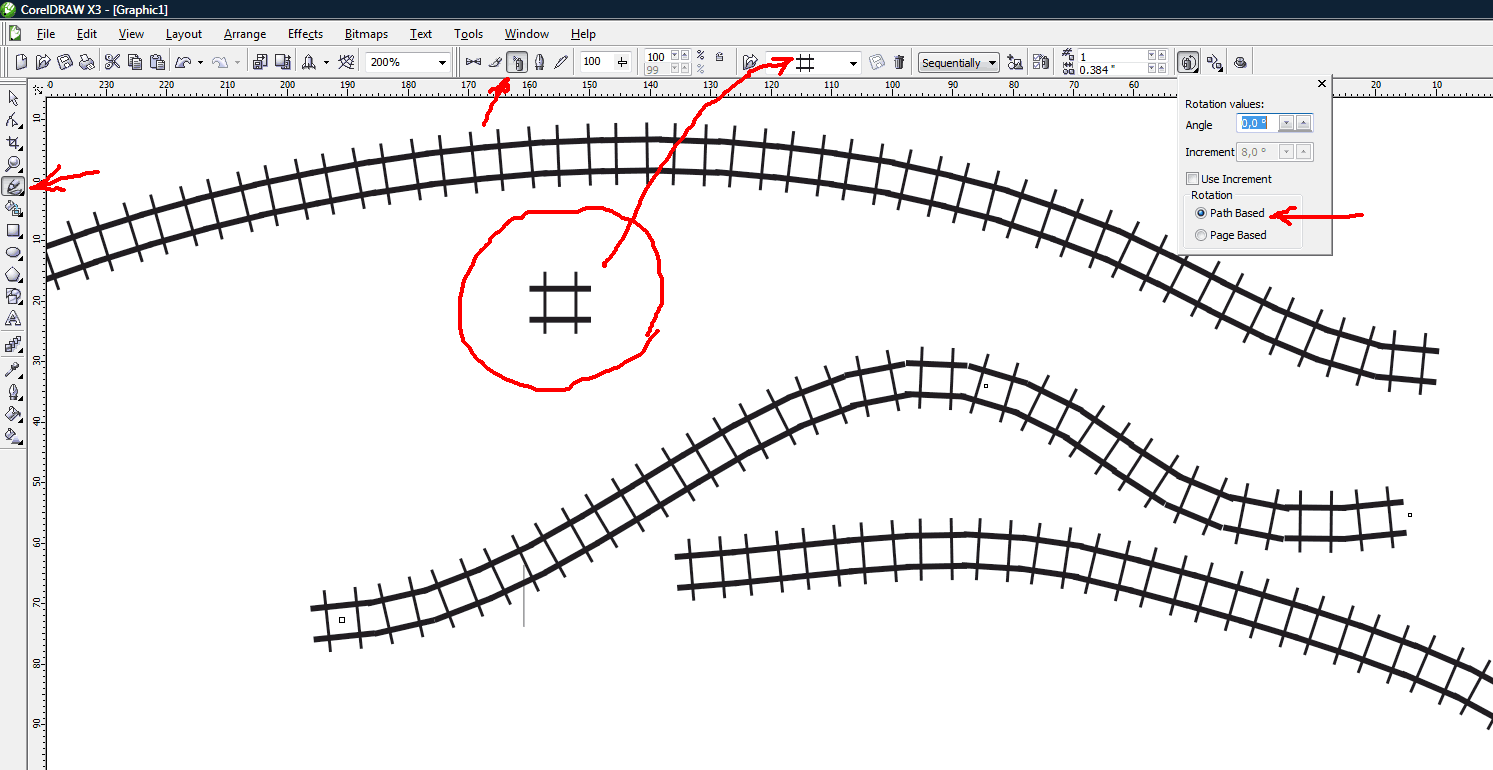Toggle the scale lock padlock icon
The width and height of the screenshot is (1493, 770).
[720, 57]
